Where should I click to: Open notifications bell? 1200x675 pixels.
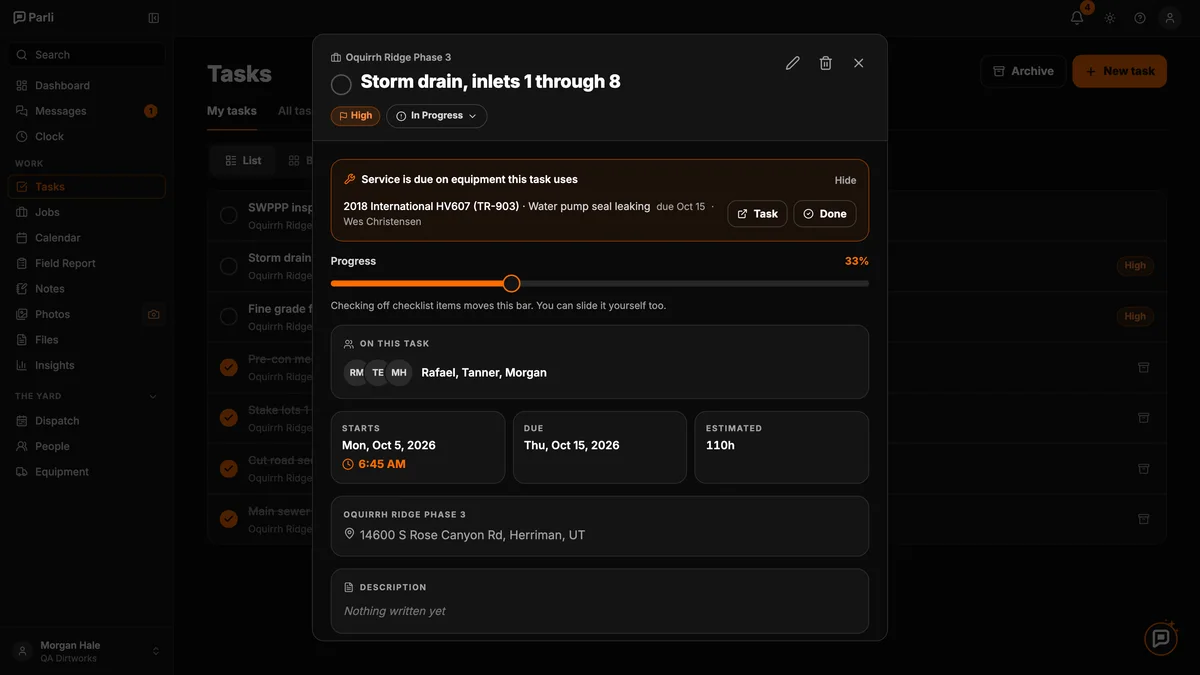(1077, 18)
